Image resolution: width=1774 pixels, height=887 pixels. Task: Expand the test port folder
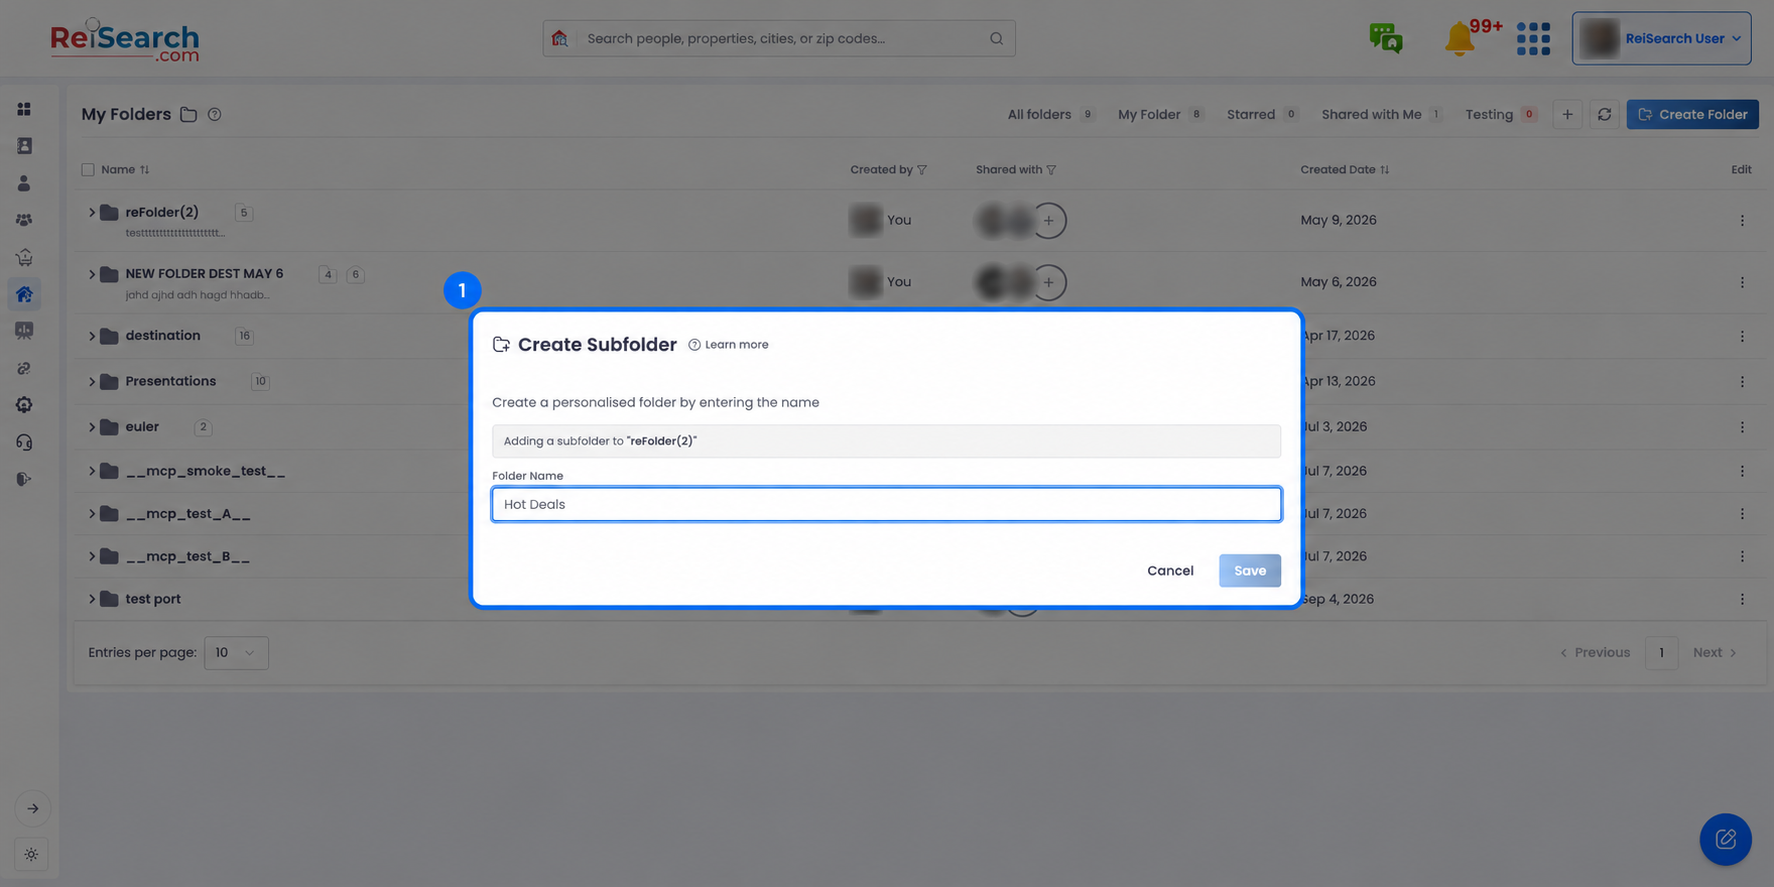click(91, 599)
